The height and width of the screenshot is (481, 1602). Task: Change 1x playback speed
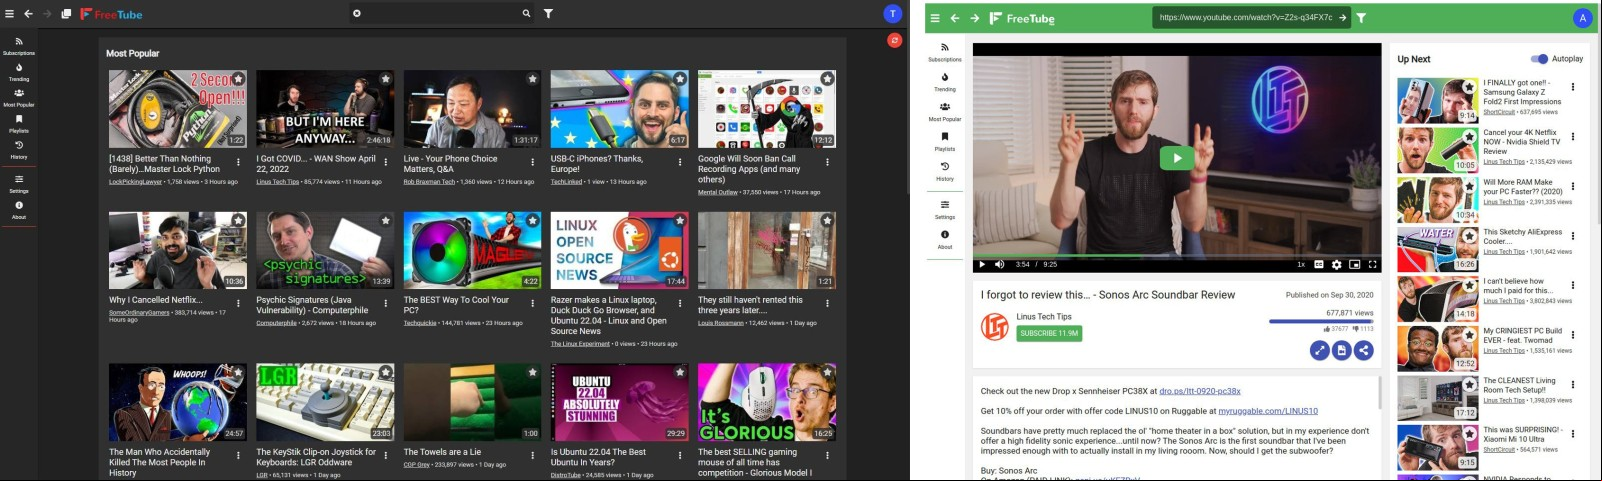(x=1301, y=265)
